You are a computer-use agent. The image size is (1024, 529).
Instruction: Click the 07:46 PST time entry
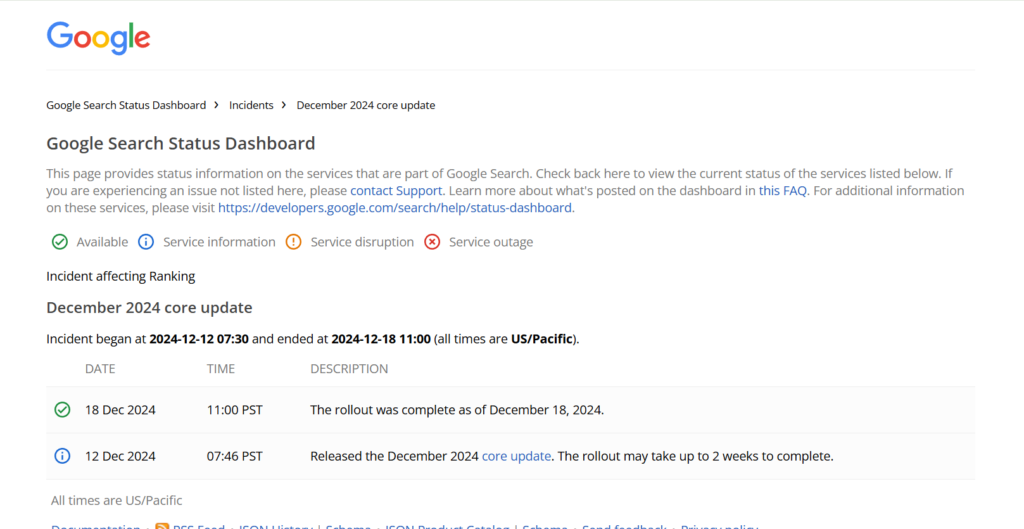click(x=234, y=456)
